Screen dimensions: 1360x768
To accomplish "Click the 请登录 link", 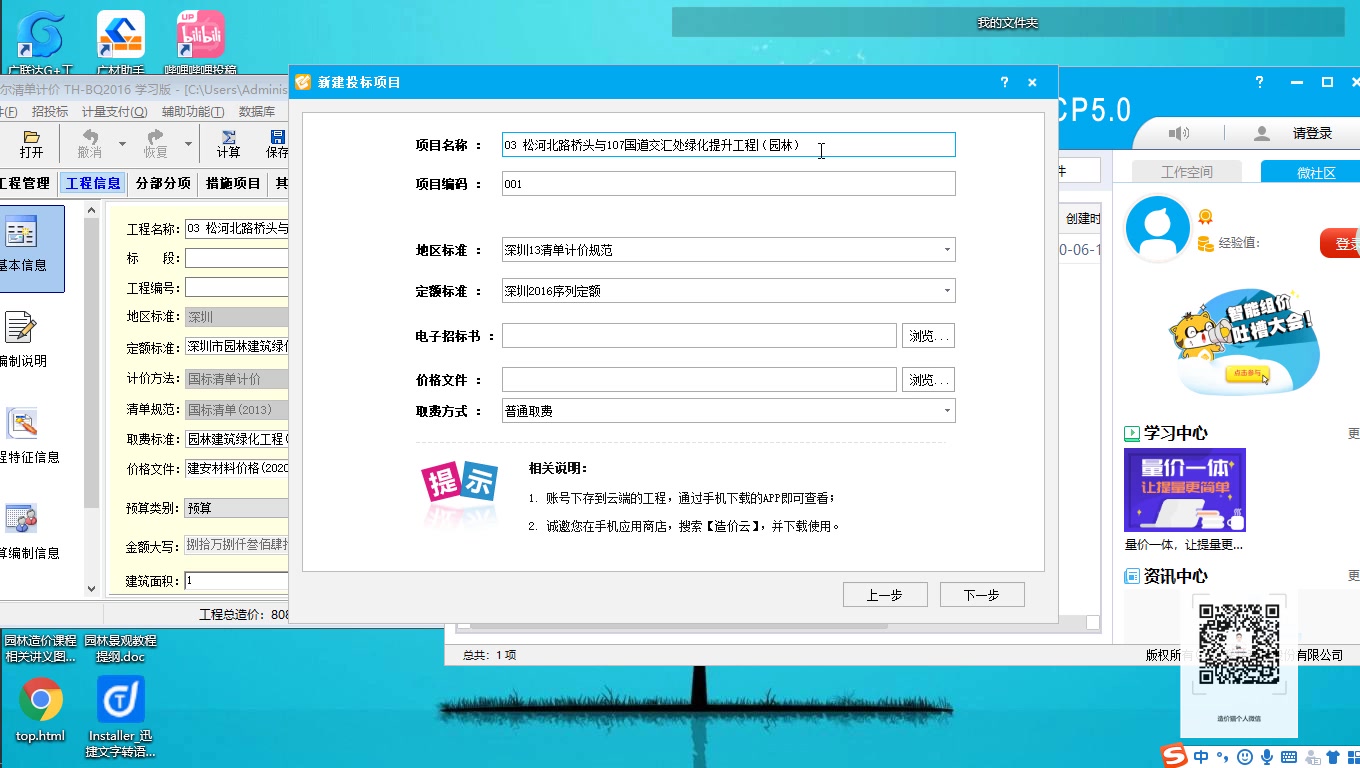I will (1312, 133).
